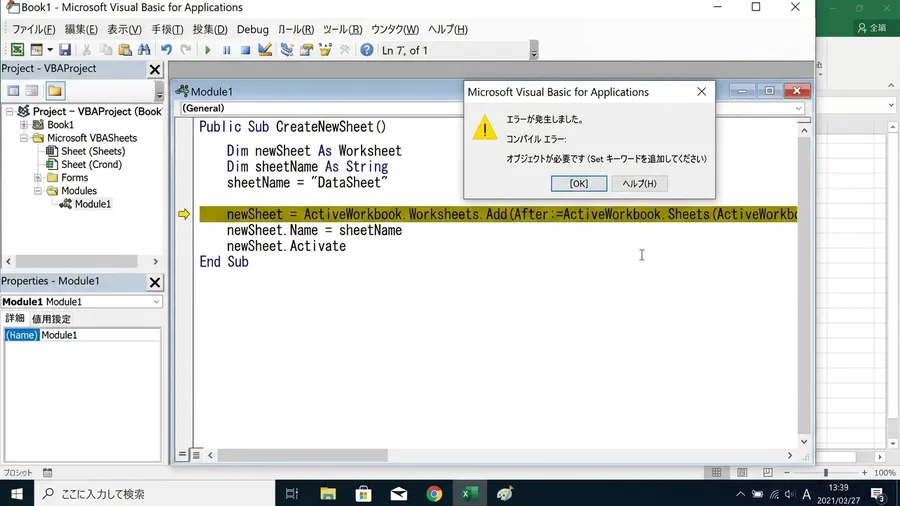Click OK in the error dialog
Screen dimensions: 900x506
pyautogui.click(x=579, y=184)
